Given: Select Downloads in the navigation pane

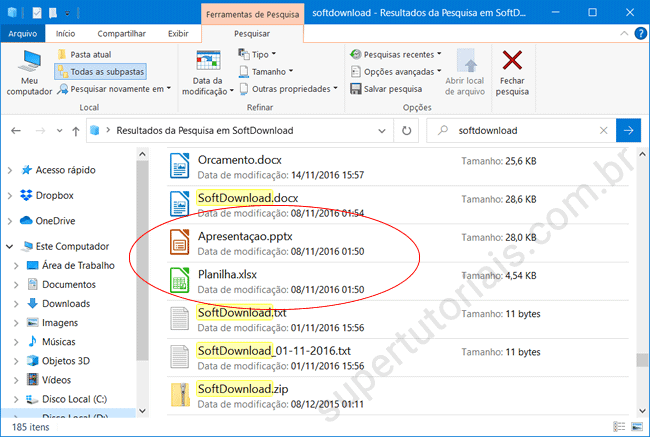Looking at the screenshot, I should [x=66, y=304].
